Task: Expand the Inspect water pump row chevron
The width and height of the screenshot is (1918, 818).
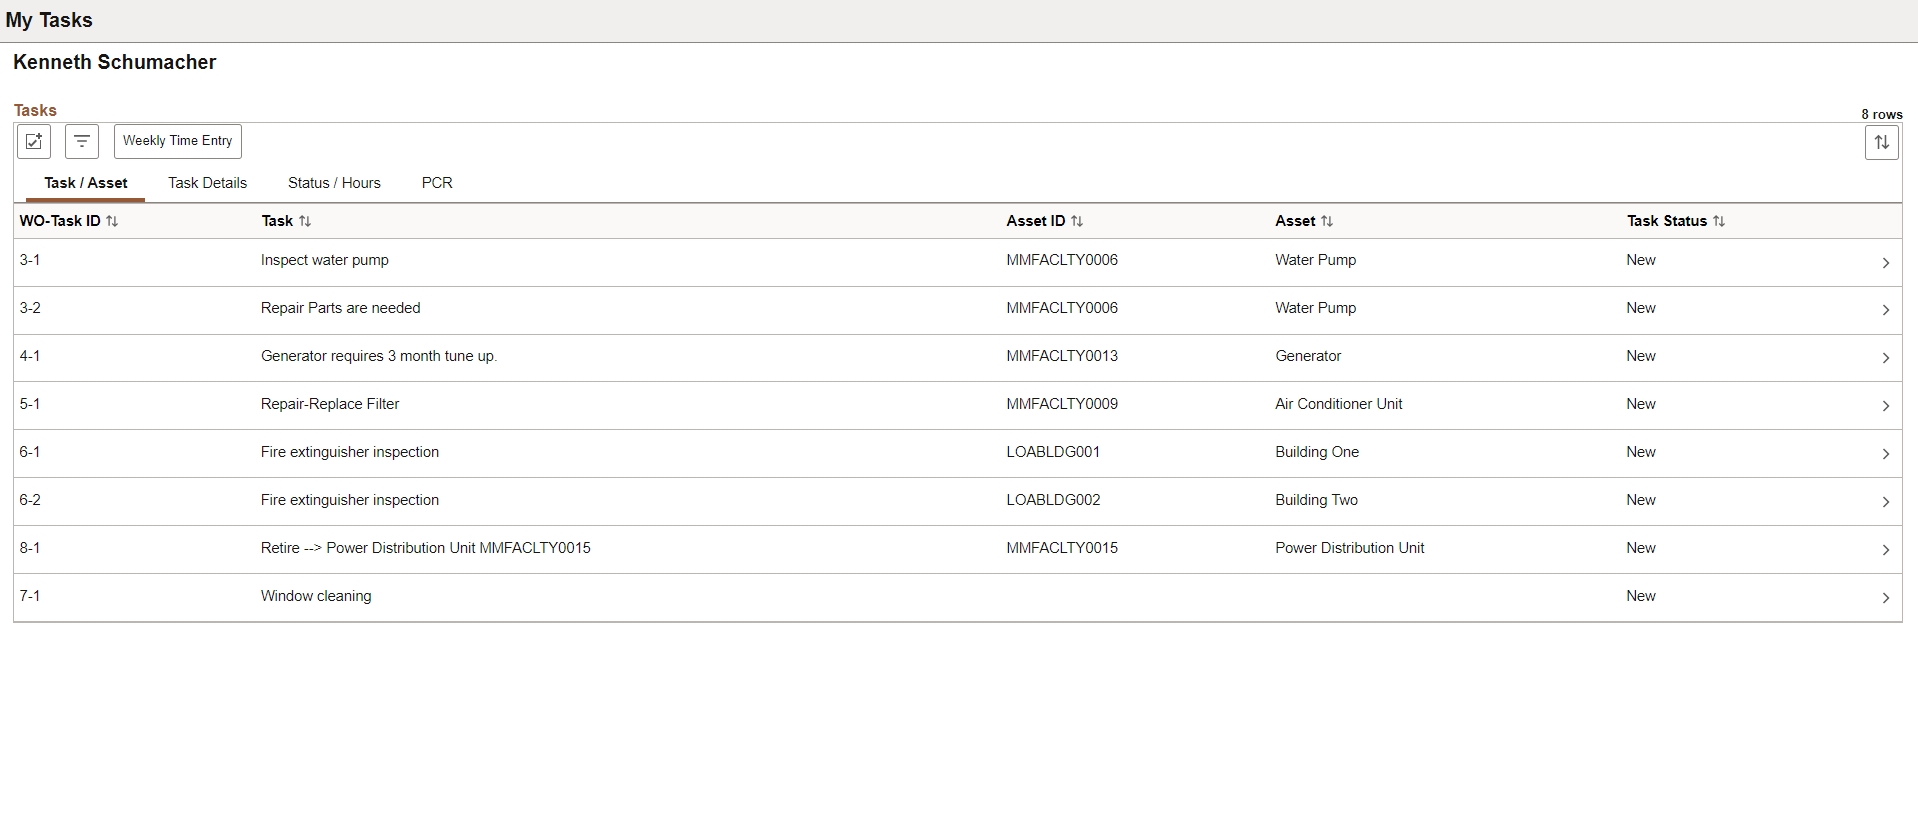Action: tap(1885, 263)
